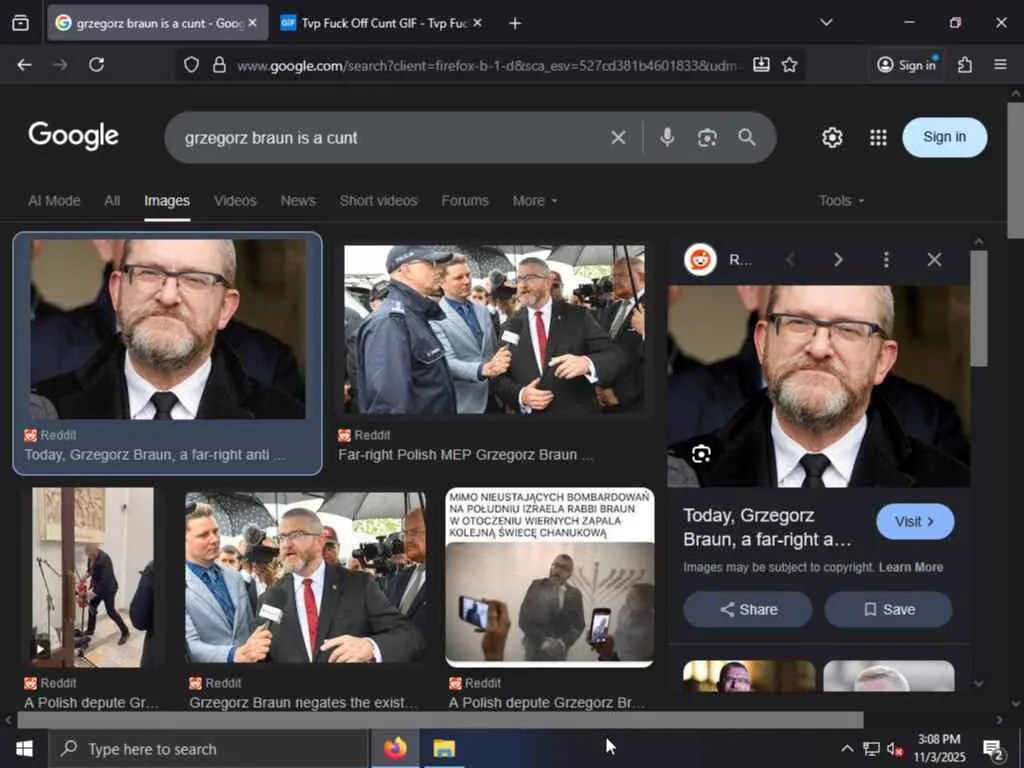Open the Firefox extensions icon
Screen dimensions: 1024x768
click(x=965, y=65)
